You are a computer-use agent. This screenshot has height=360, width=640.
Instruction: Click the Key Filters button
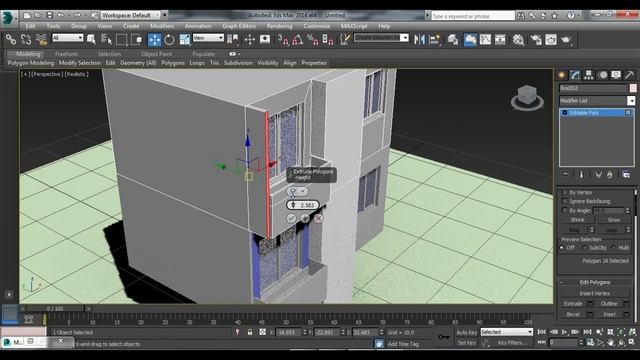pos(512,343)
